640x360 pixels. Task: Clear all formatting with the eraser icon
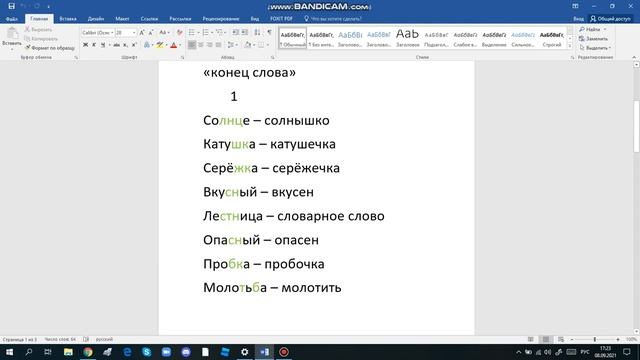179,33
